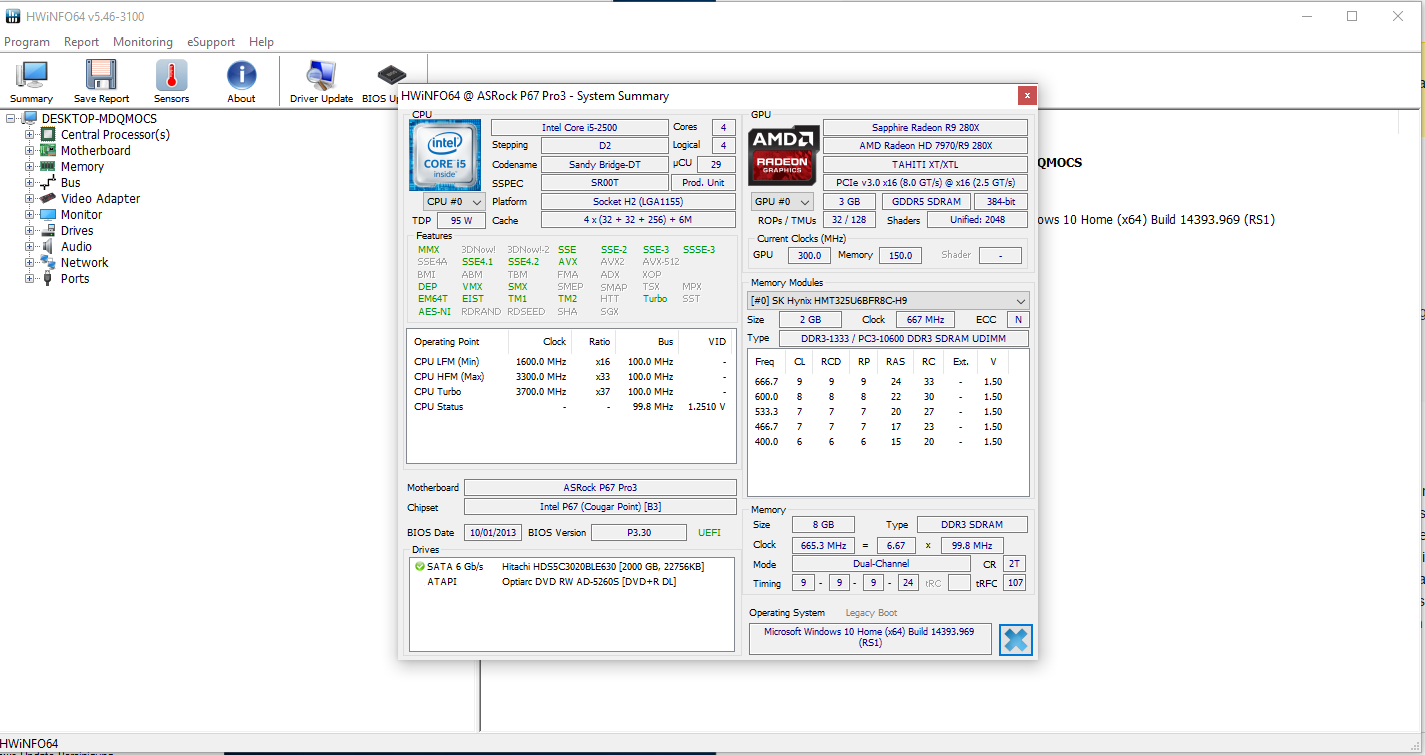Expand the Central Processor(s) node

[30, 134]
